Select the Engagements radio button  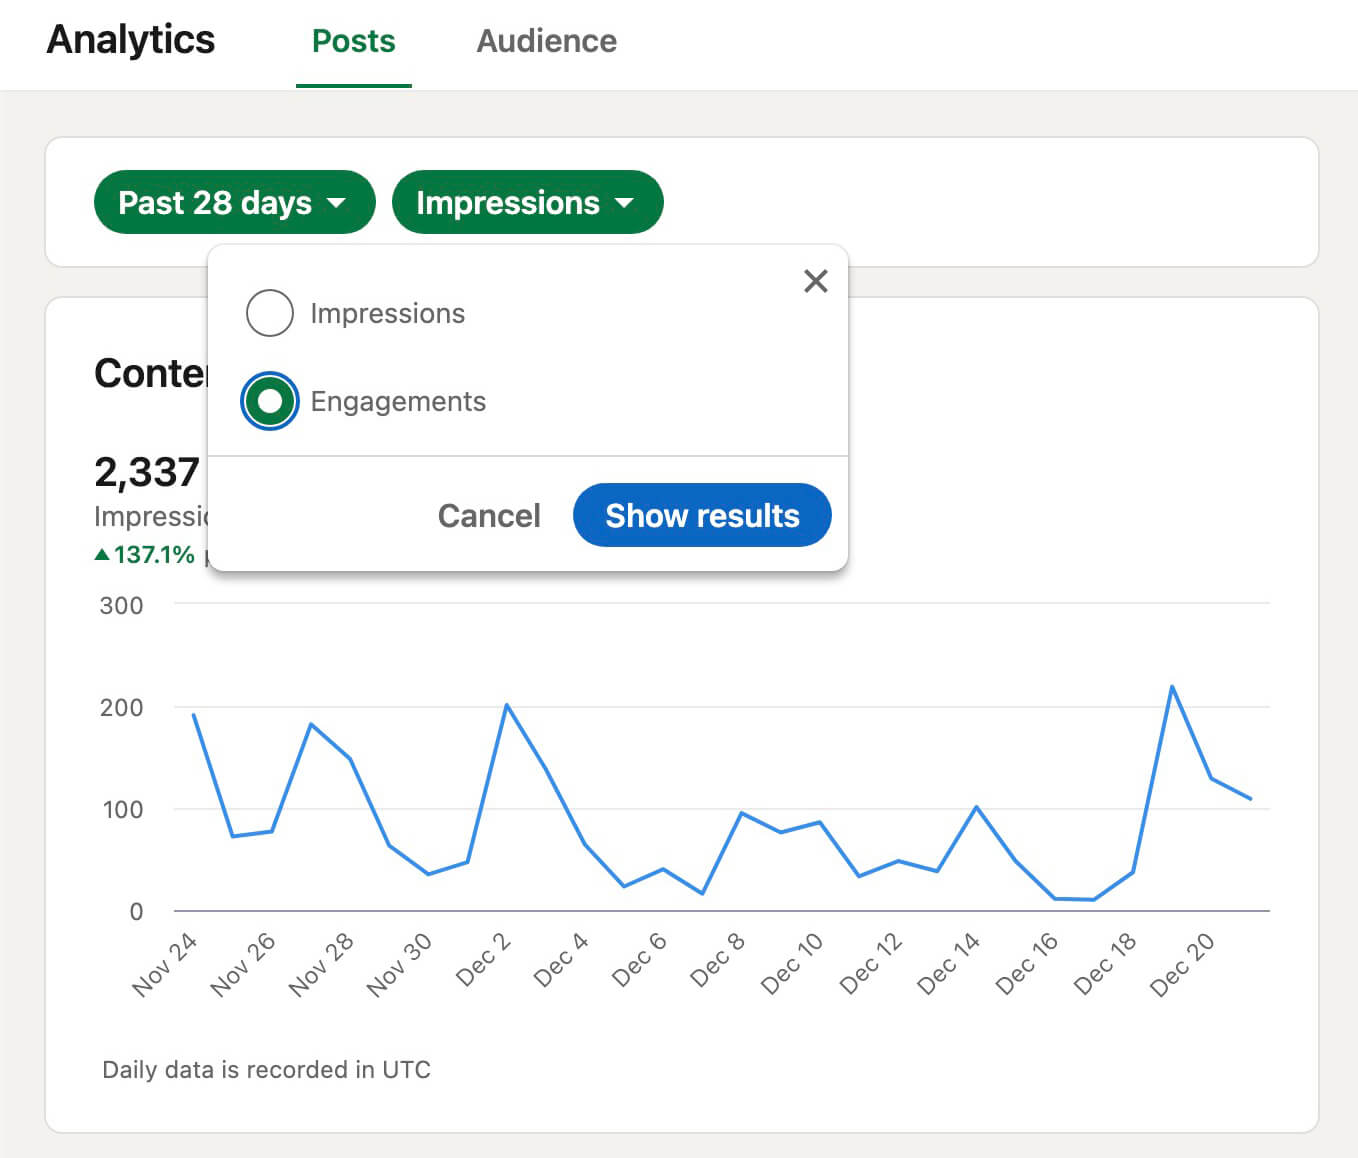[270, 401]
